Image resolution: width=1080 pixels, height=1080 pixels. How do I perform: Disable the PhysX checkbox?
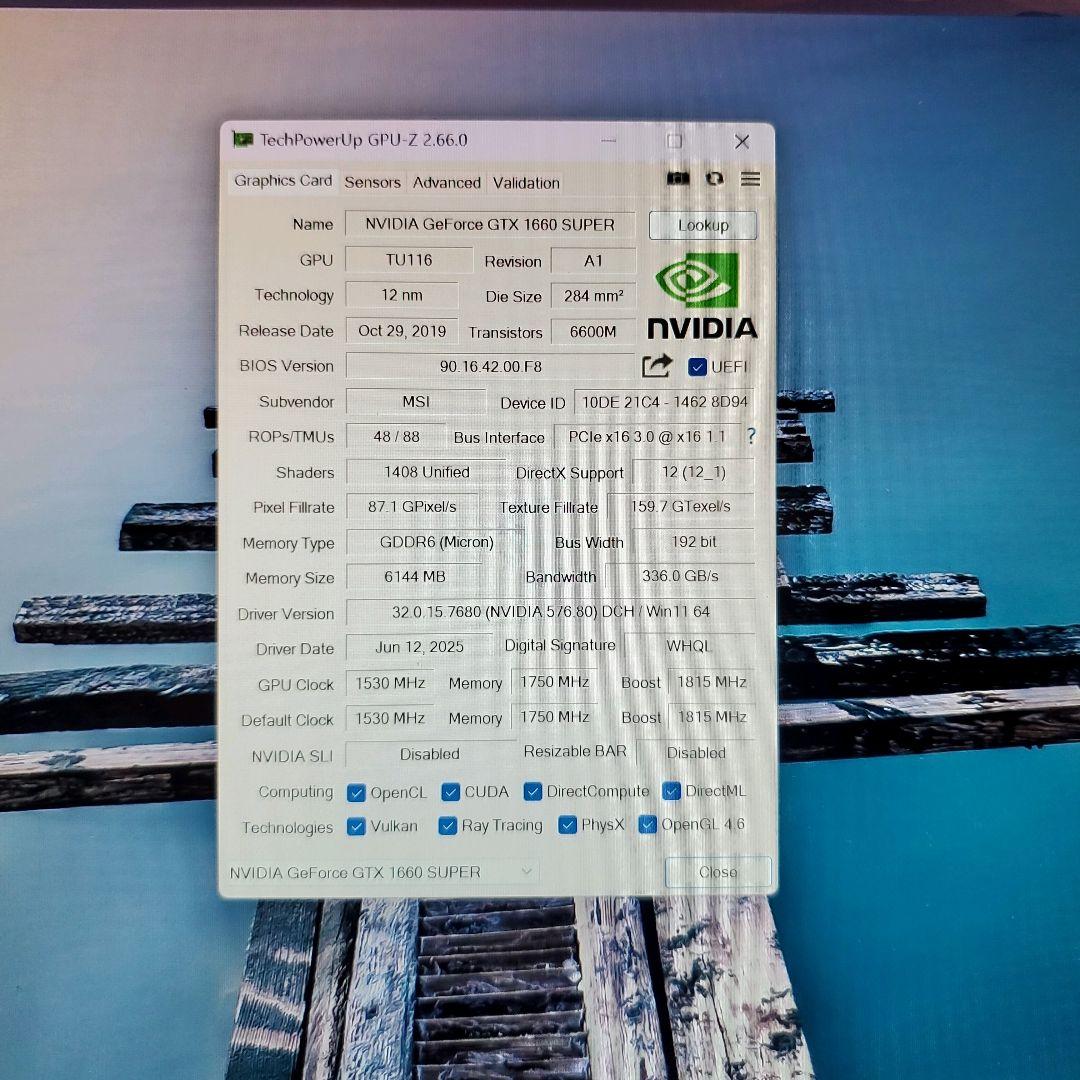point(566,825)
